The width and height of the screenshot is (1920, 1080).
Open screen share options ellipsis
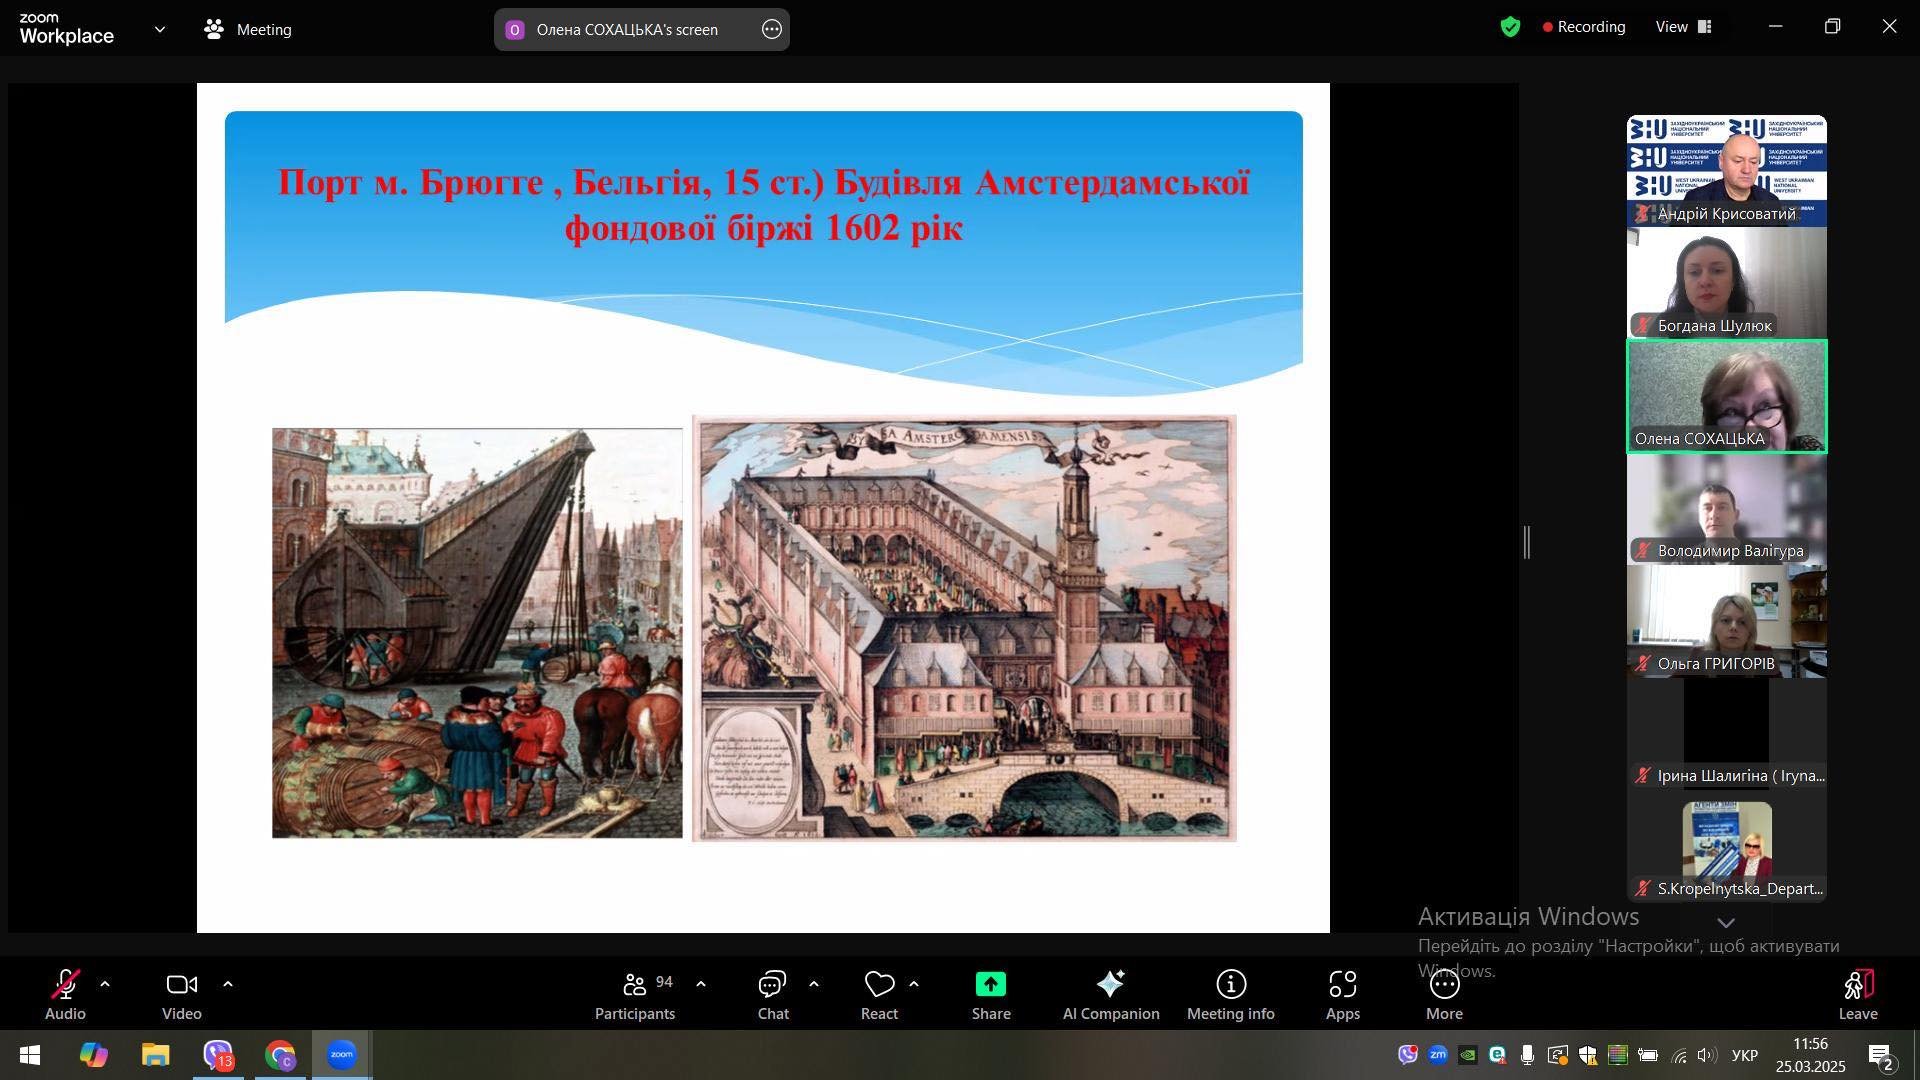pos(772,29)
